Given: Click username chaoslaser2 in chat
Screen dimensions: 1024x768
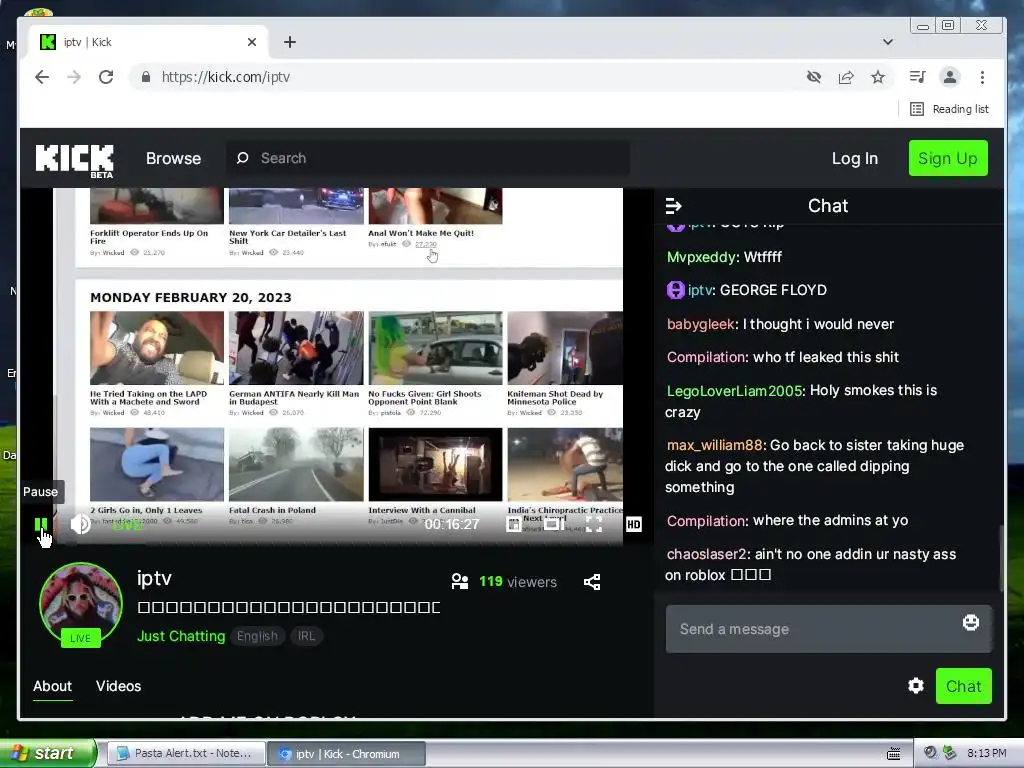Looking at the screenshot, I should 707,554.
